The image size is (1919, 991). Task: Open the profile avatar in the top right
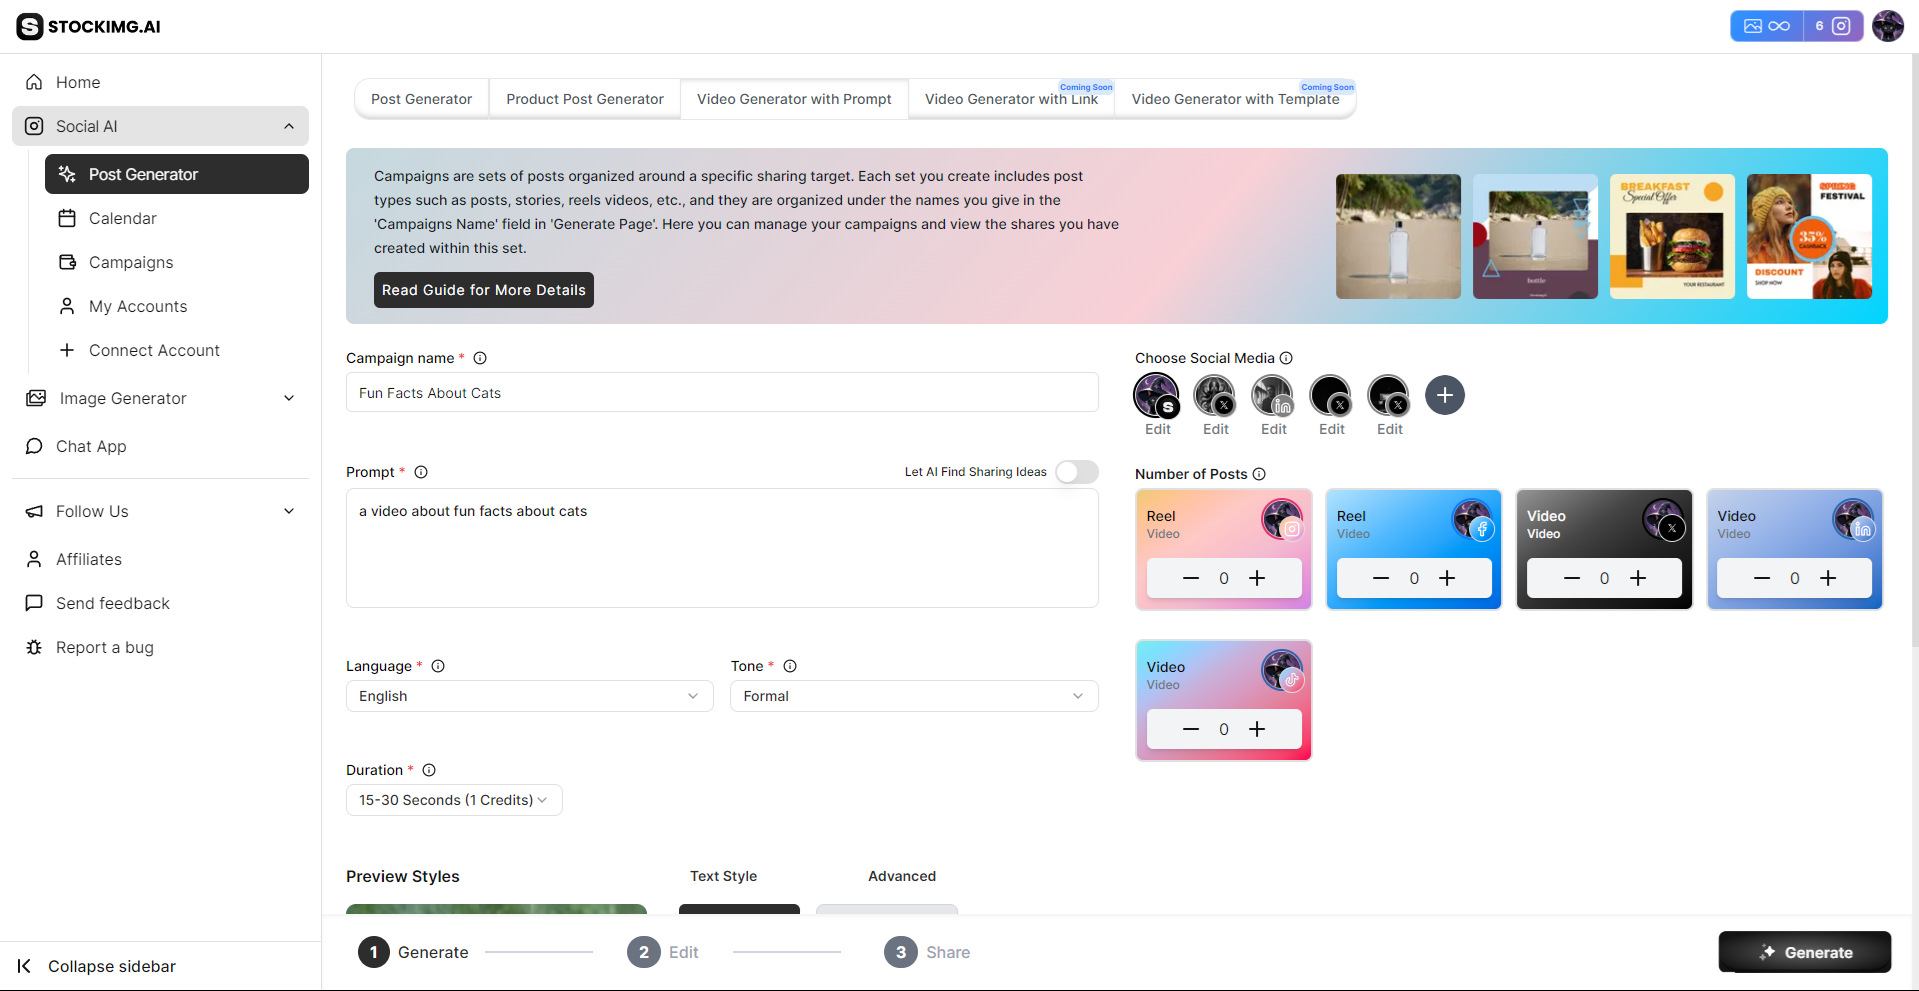[x=1888, y=26]
